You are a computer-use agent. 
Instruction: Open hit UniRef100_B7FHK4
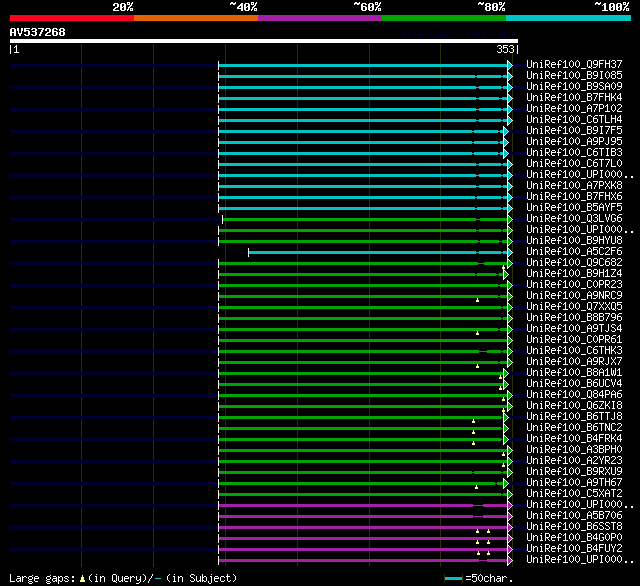point(574,98)
